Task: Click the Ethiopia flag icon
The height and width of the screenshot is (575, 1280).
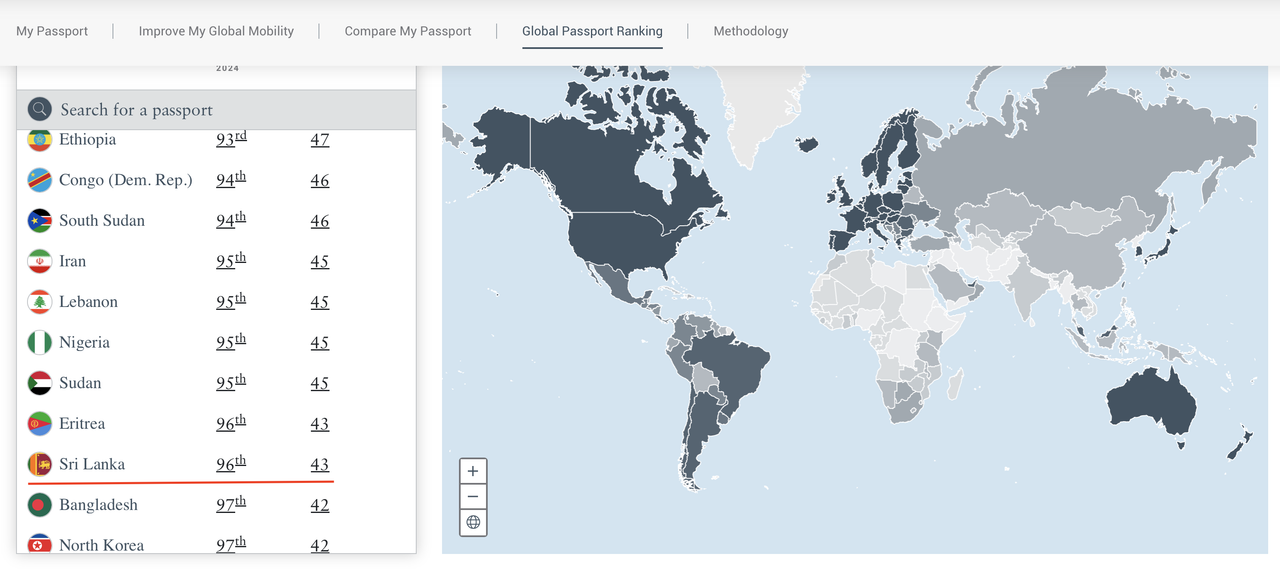Action: coord(40,140)
